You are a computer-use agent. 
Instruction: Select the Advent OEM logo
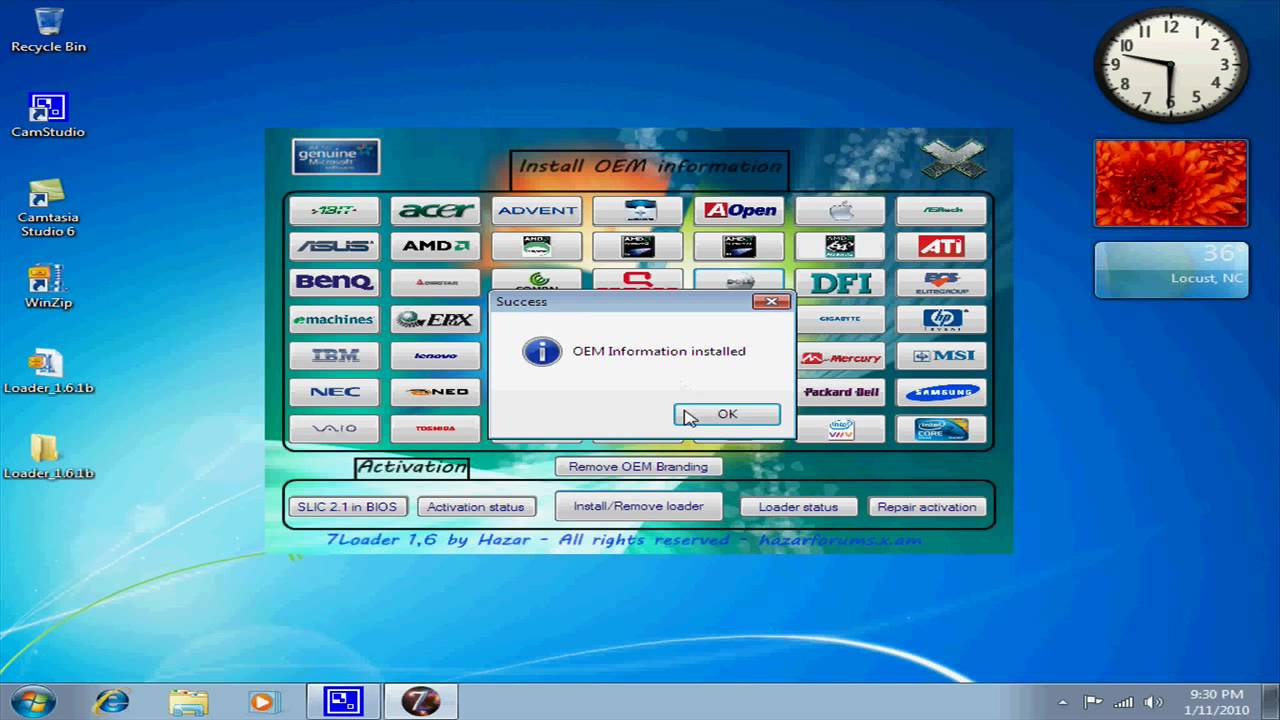pyautogui.click(x=537, y=210)
